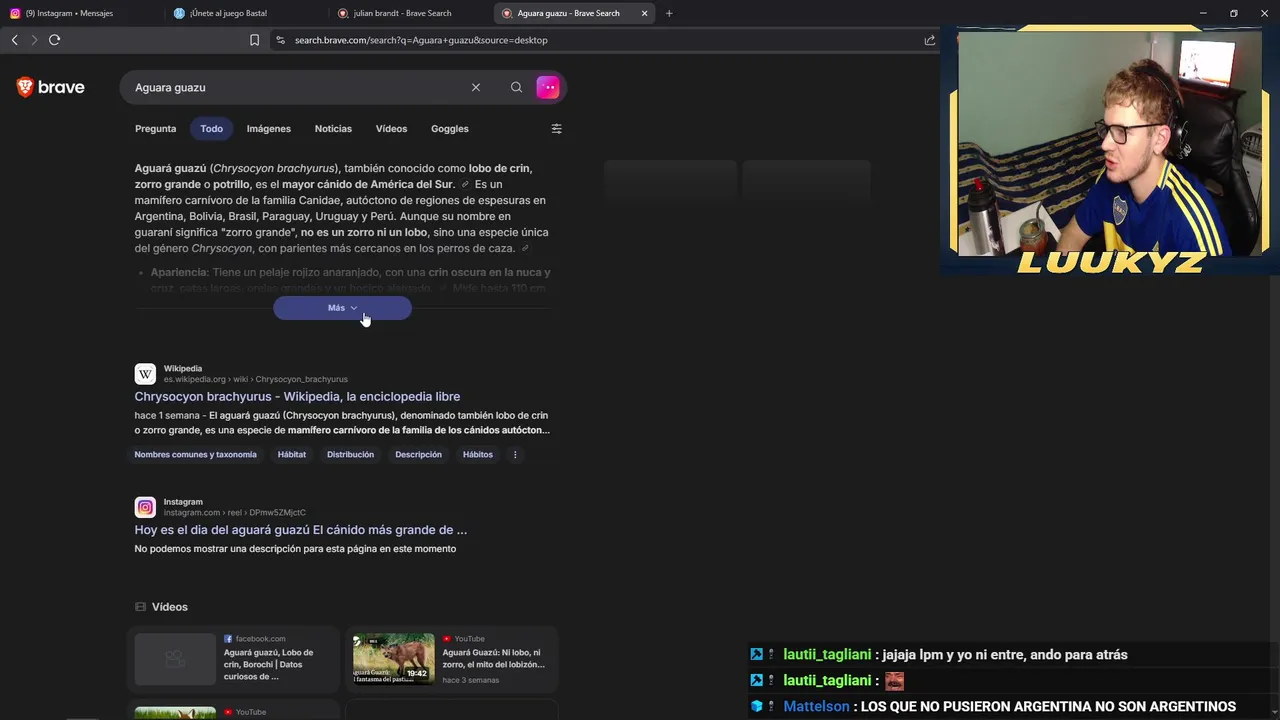Jump to Descripción section link
Image resolution: width=1280 pixels, height=720 pixels.
coord(418,455)
